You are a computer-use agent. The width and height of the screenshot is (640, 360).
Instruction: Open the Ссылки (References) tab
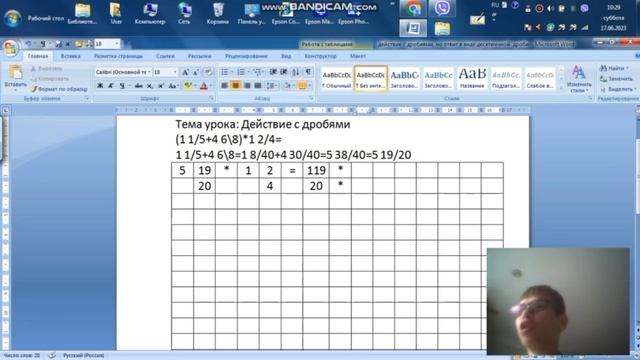coord(165,56)
